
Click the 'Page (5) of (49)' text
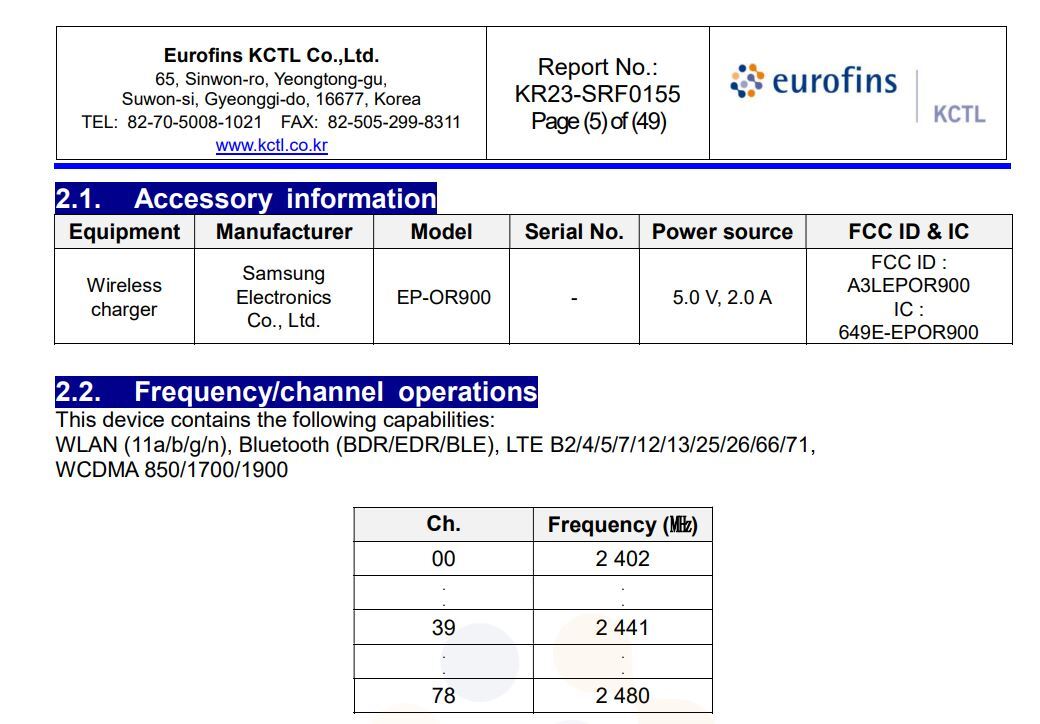coord(598,121)
